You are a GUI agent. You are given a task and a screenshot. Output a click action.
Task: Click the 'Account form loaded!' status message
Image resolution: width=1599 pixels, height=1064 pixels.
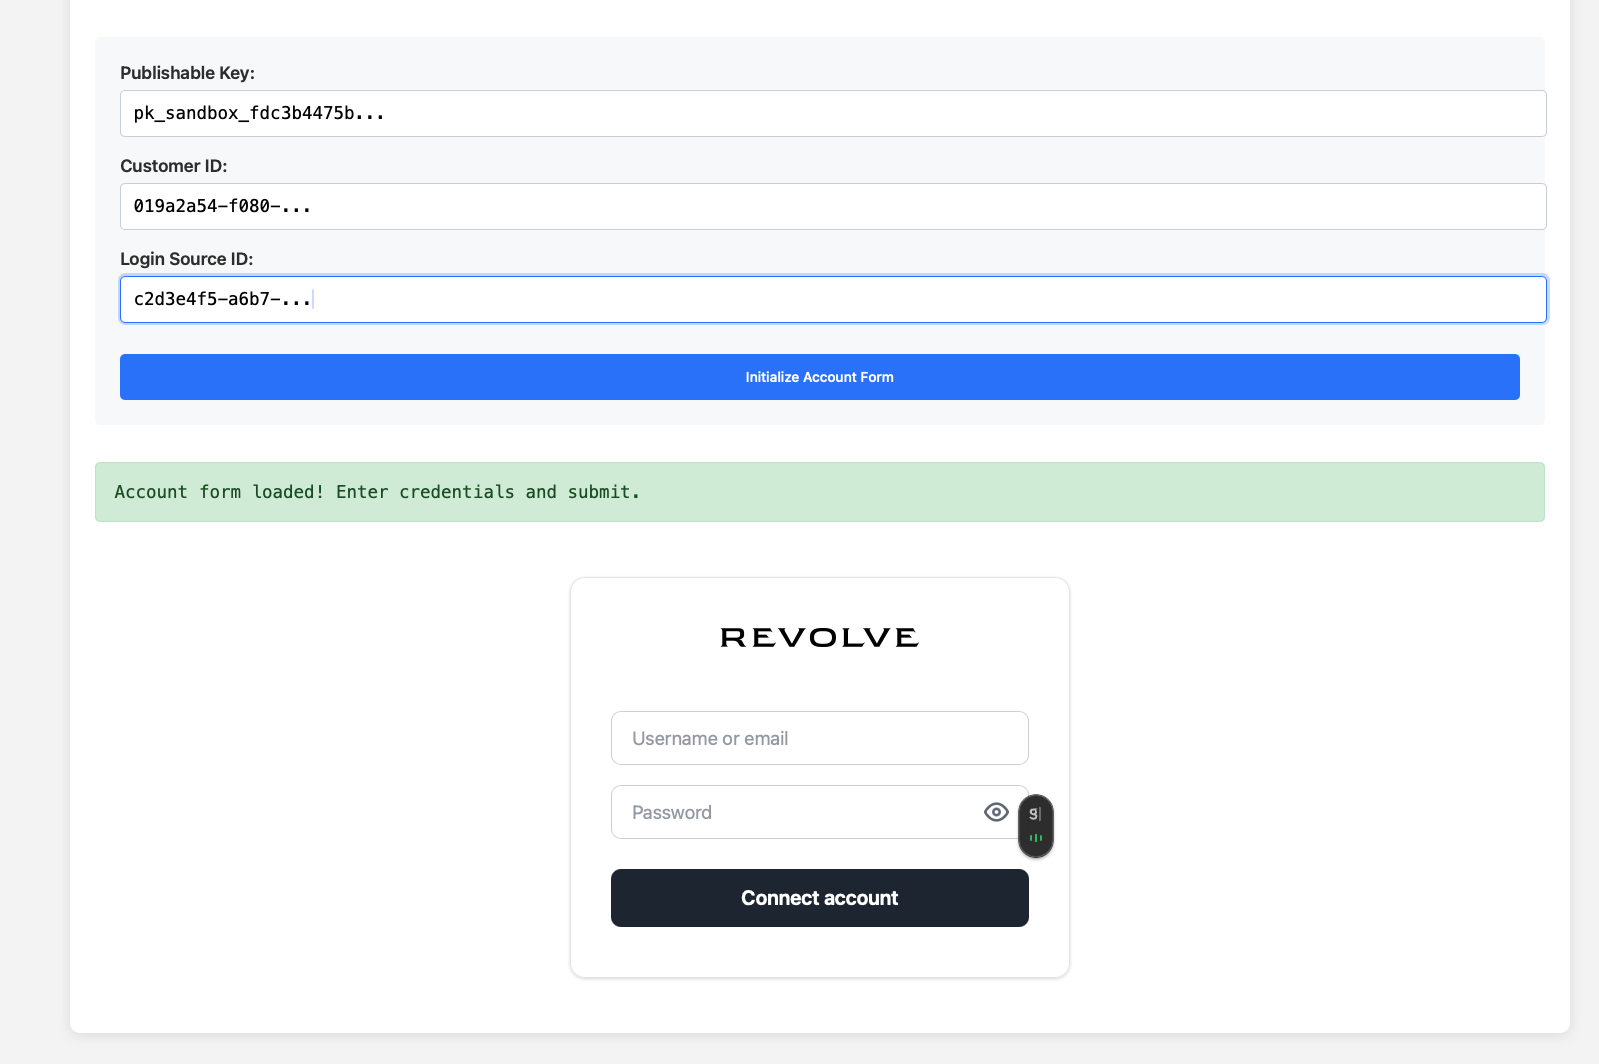coord(819,492)
